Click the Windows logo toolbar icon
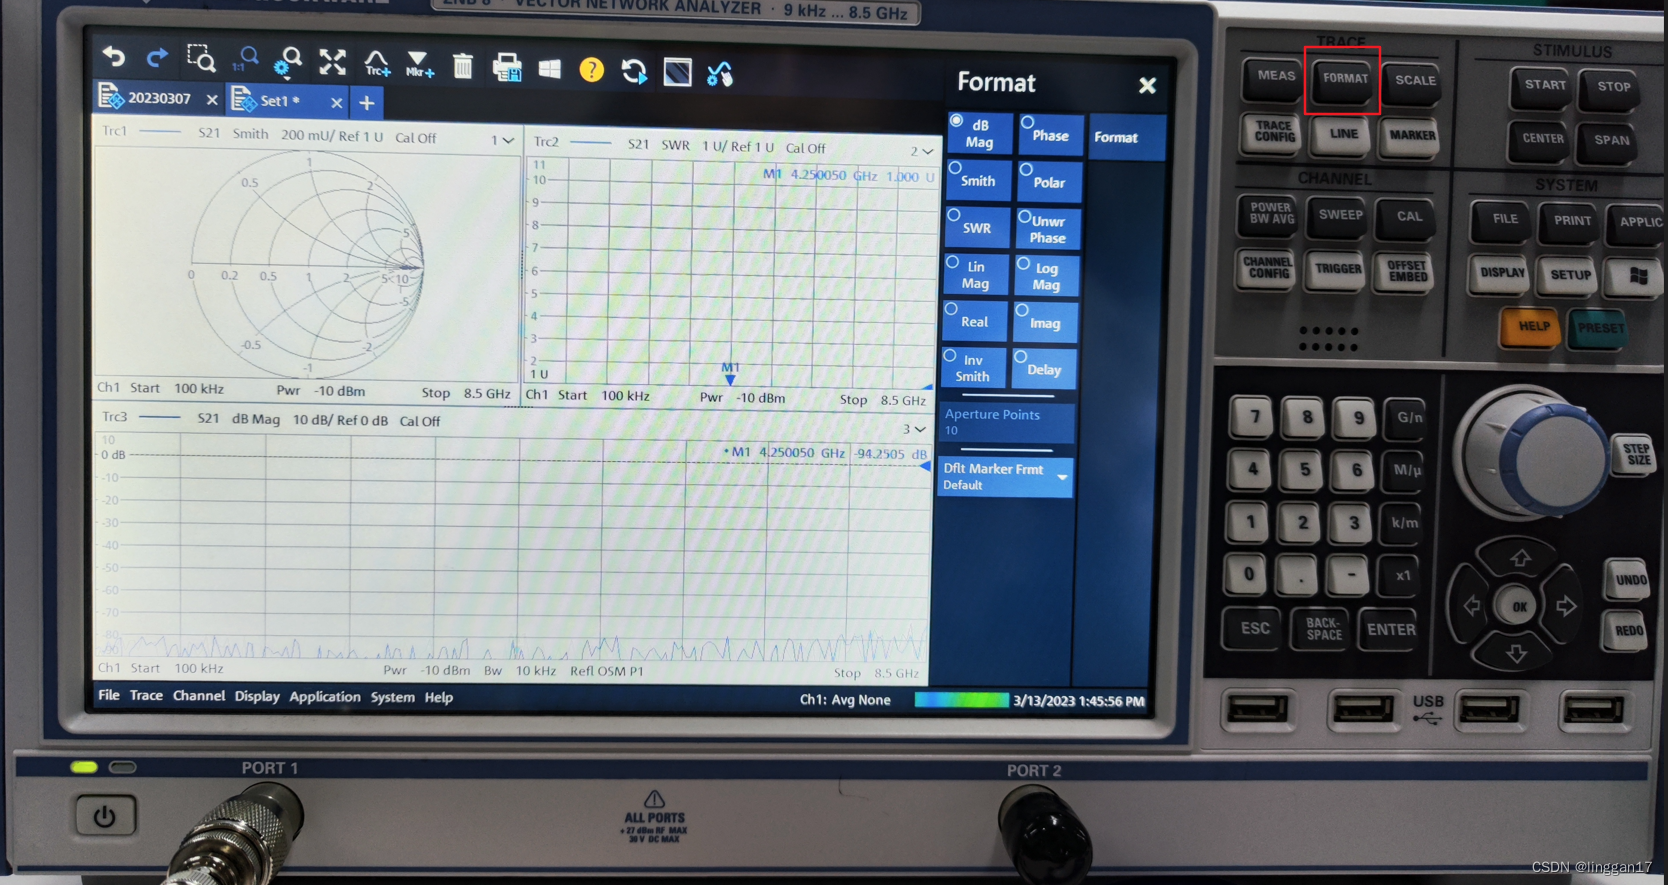Viewport: 1668px width, 885px height. [x=549, y=69]
